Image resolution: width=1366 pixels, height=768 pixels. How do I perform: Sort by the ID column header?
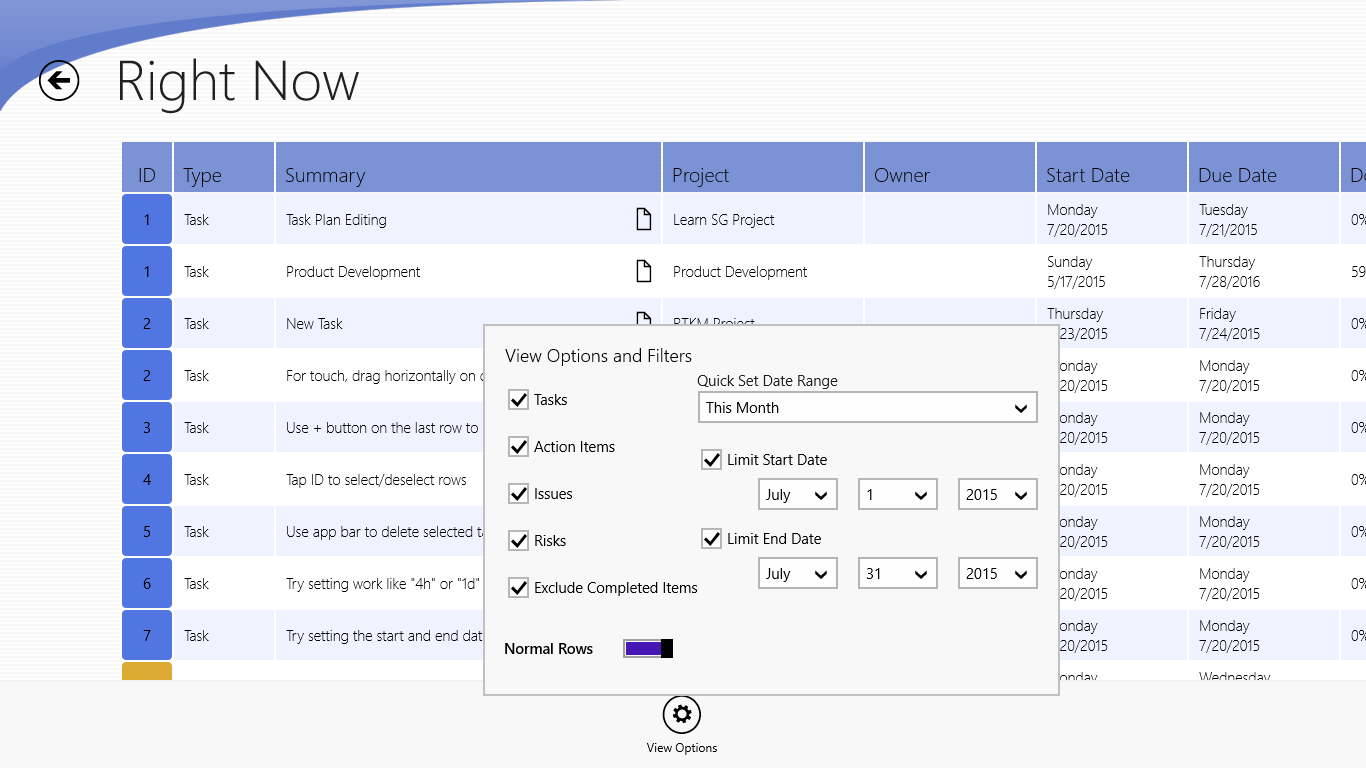pyautogui.click(x=147, y=167)
